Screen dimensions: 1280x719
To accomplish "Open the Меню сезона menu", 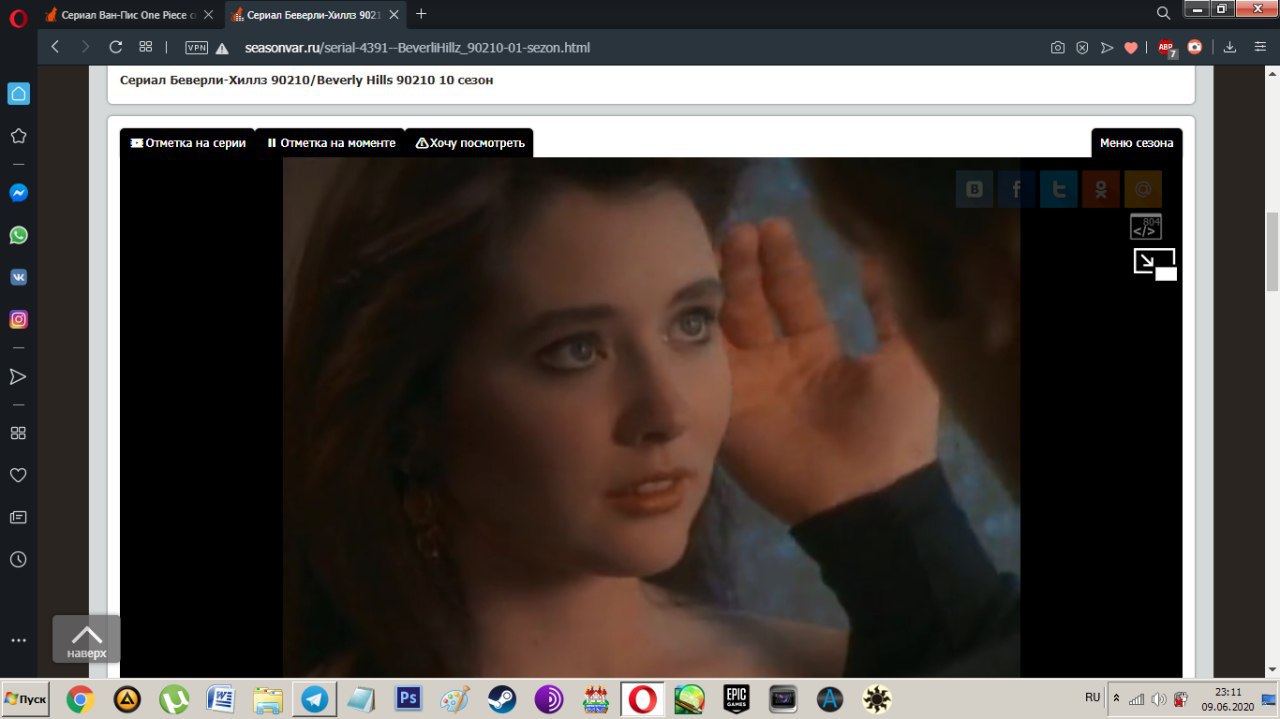I will point(1136,143).
